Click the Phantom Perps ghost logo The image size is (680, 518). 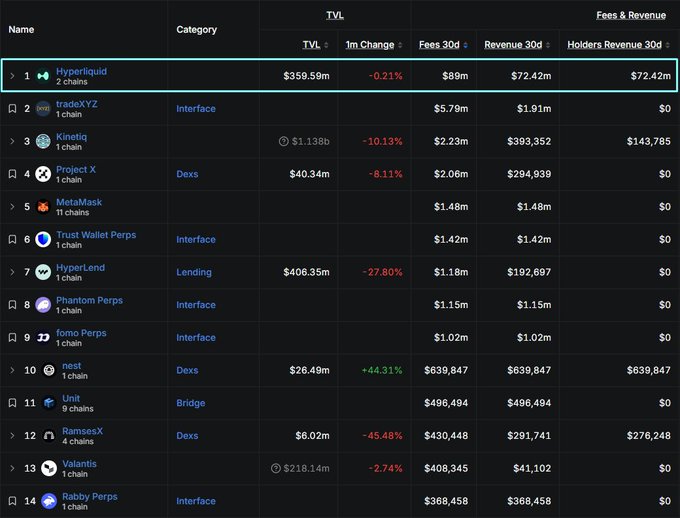click(43, 305)
